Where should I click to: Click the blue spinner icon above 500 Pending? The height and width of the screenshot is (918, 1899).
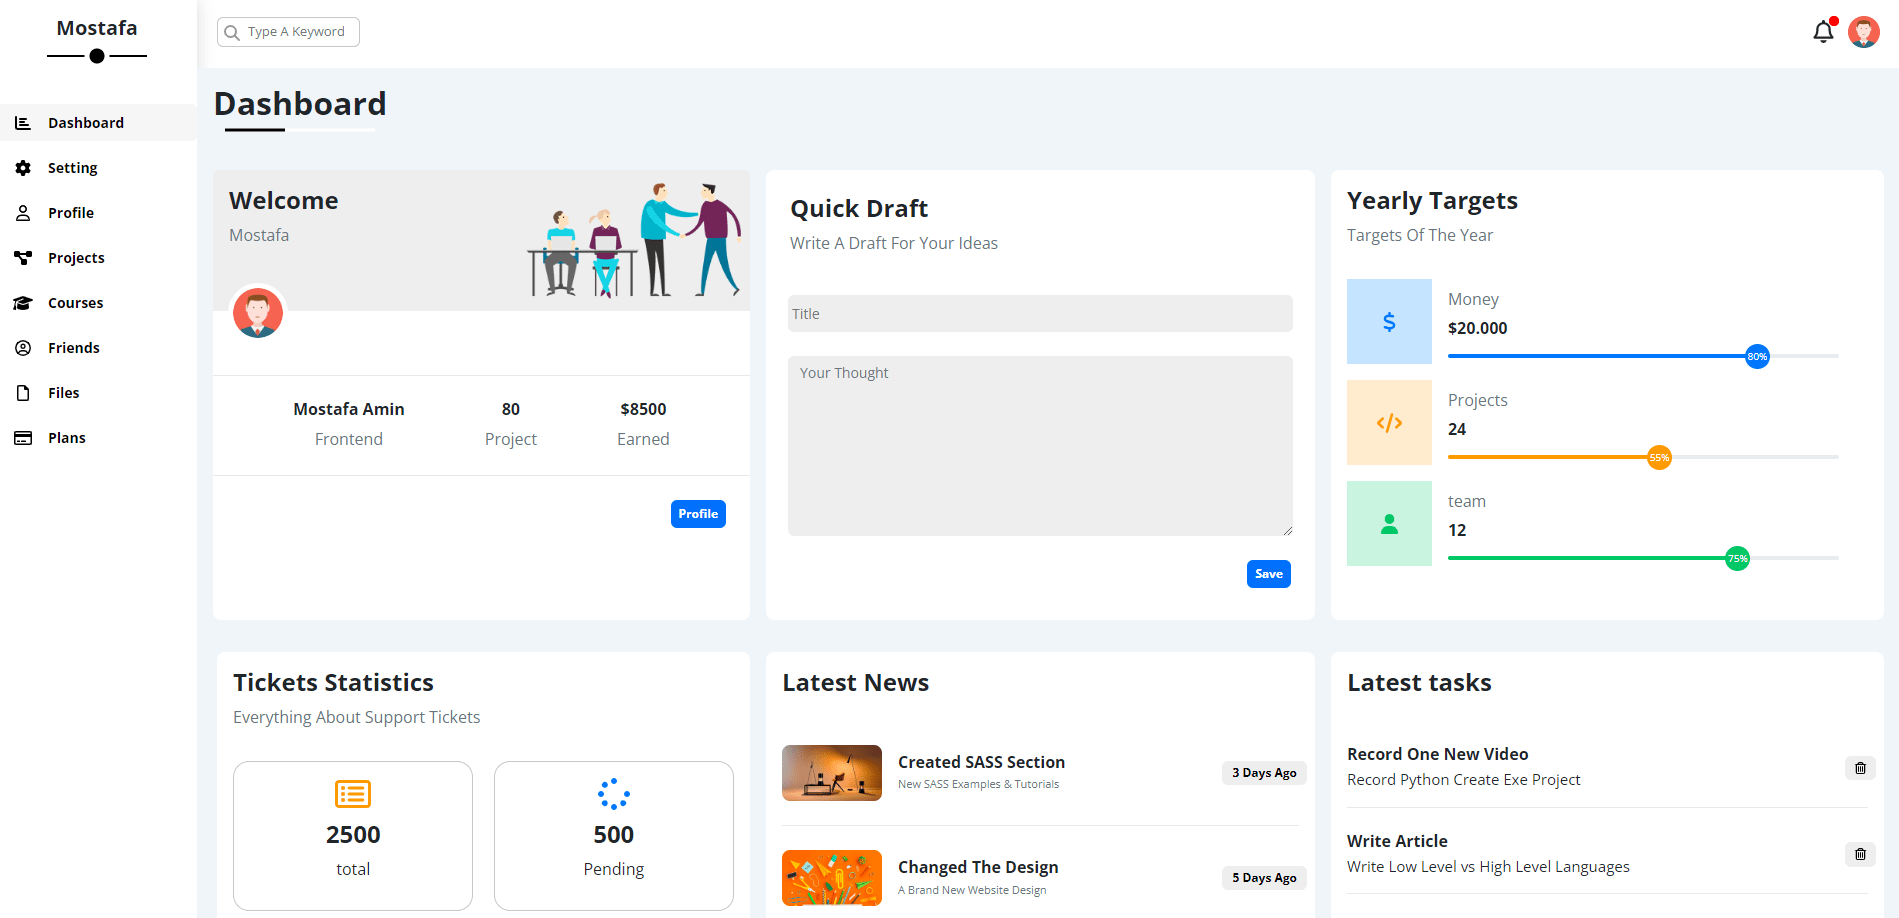click(614, 794)
